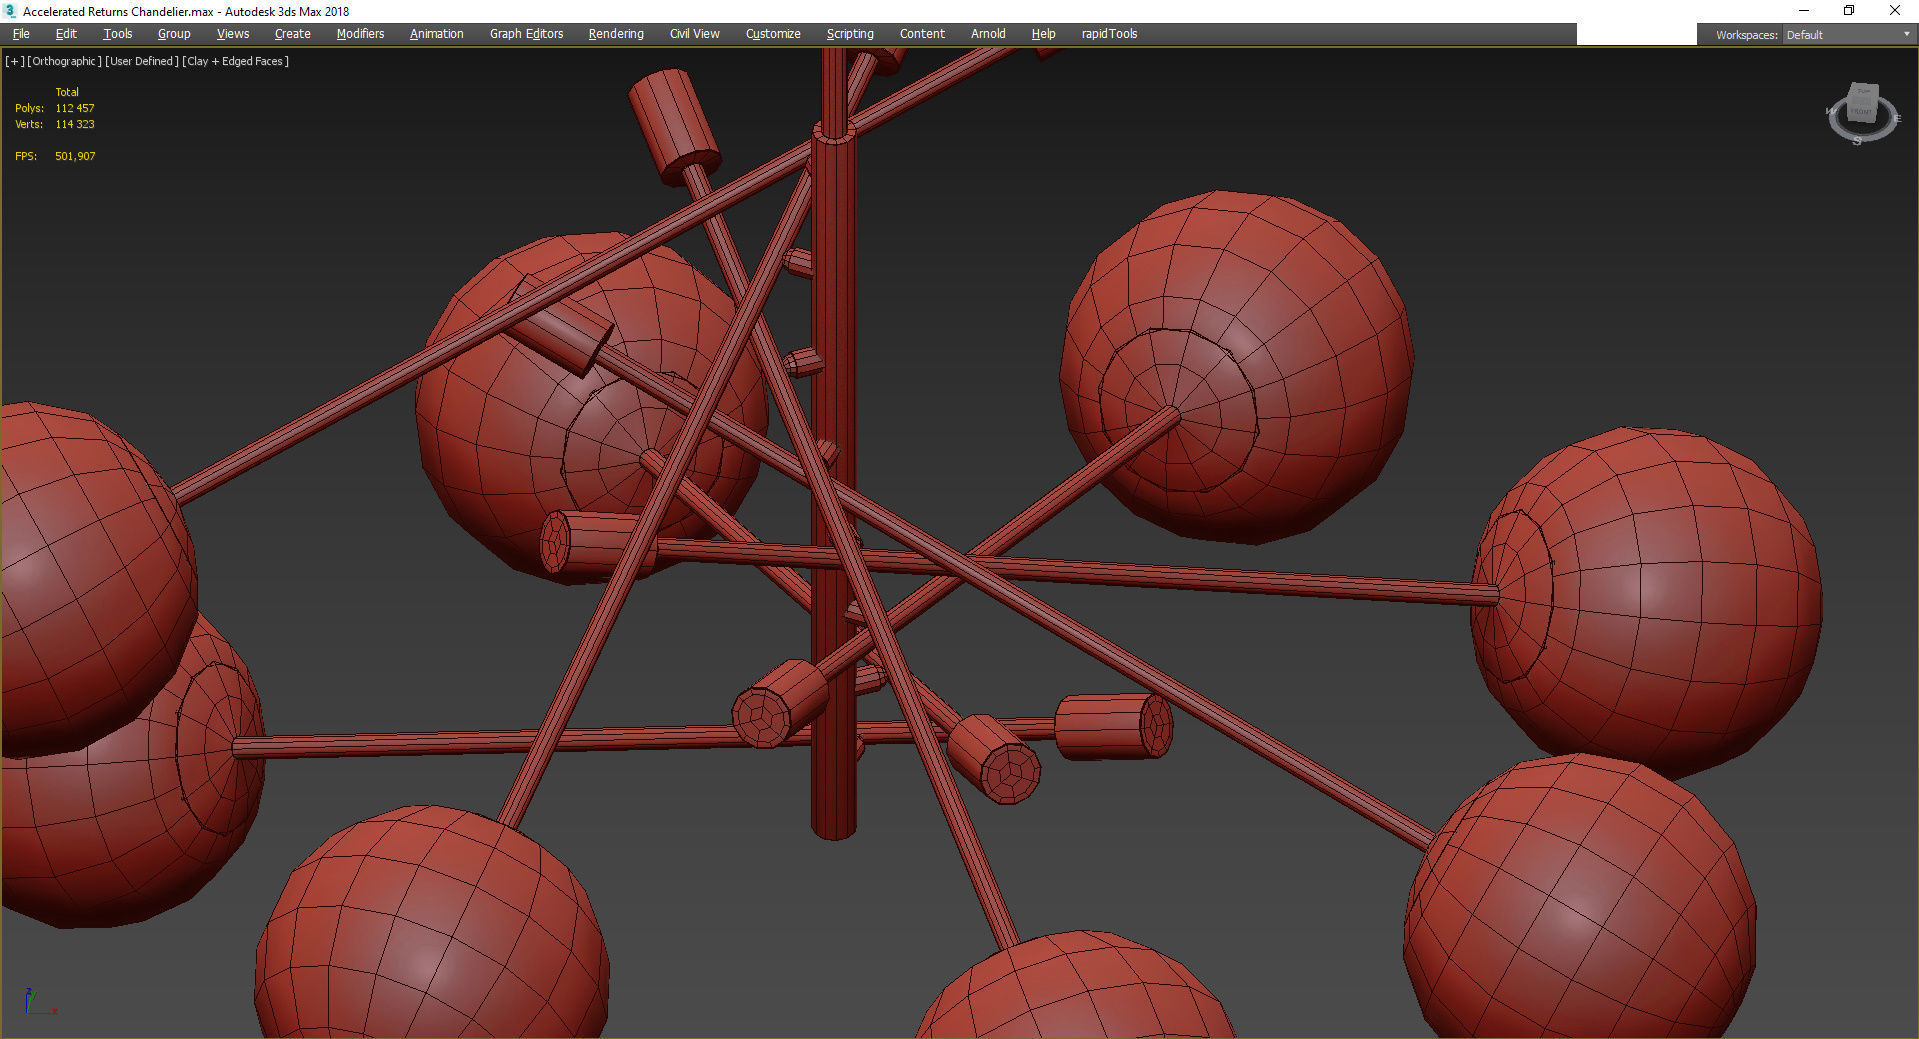
Task: Open the Views menu
Action: [x=233, y=34]
